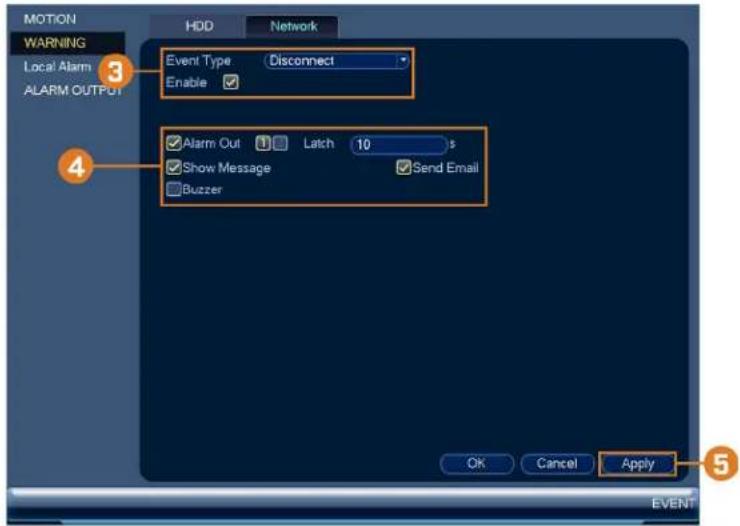Toggle the Send Email checkbox
The image size is (740, 526).
point(404,167)
